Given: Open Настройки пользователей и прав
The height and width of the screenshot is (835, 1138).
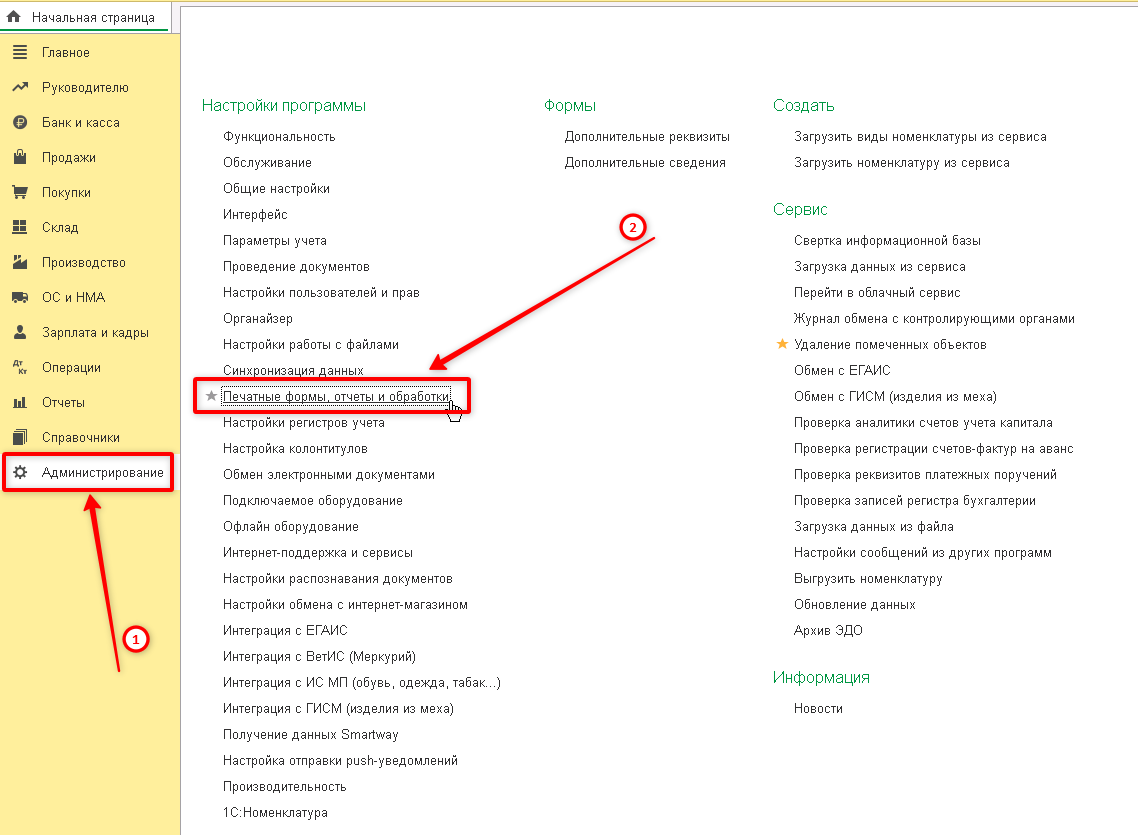Looking at the screenshot, I should pyautogui.click(x=322, y=292).
